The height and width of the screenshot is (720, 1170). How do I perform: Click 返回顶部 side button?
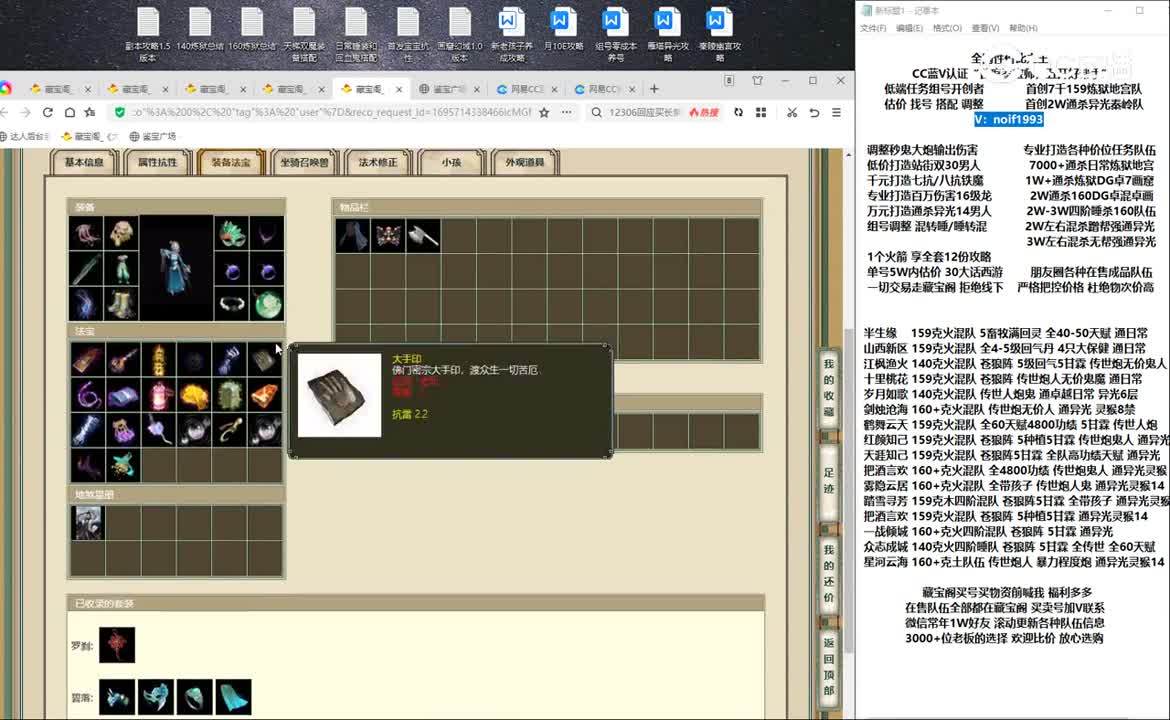click(828, 666)
